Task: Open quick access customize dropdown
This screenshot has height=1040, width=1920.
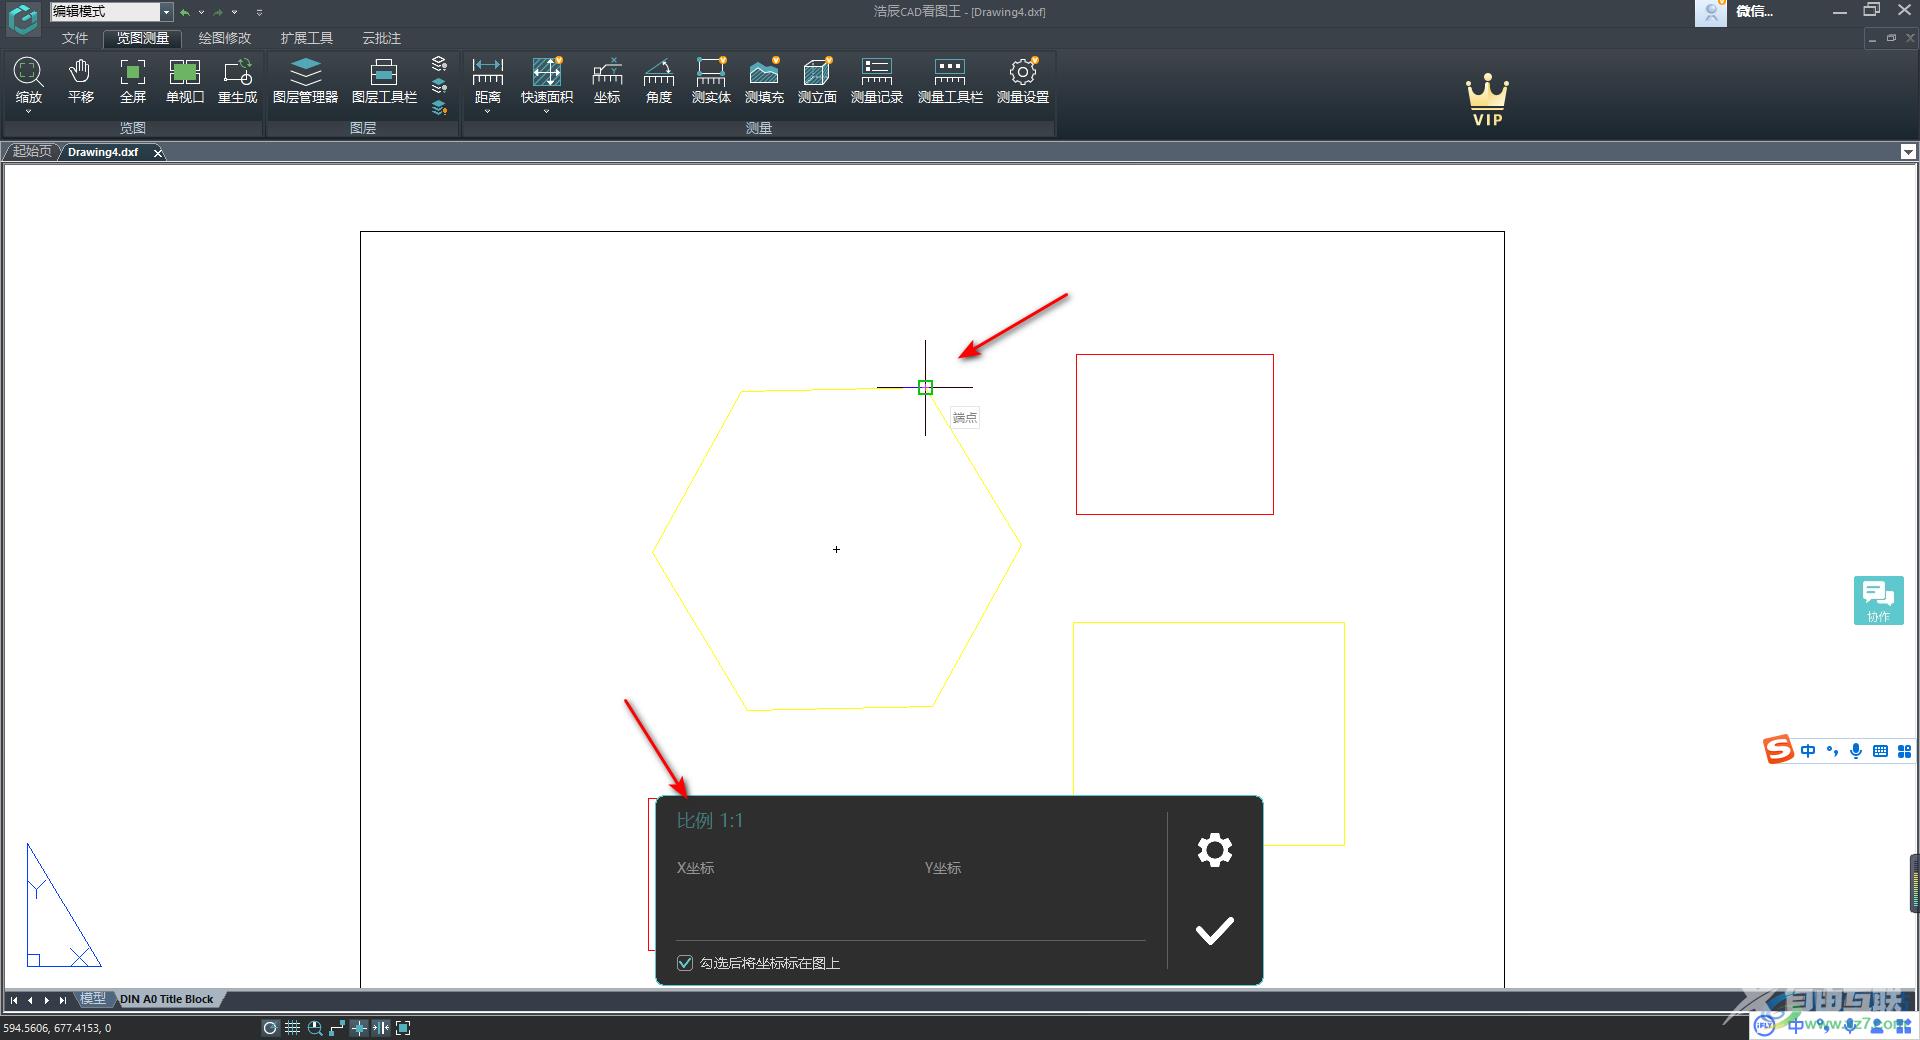Action: pyautogui.click(x=259, y=12)
